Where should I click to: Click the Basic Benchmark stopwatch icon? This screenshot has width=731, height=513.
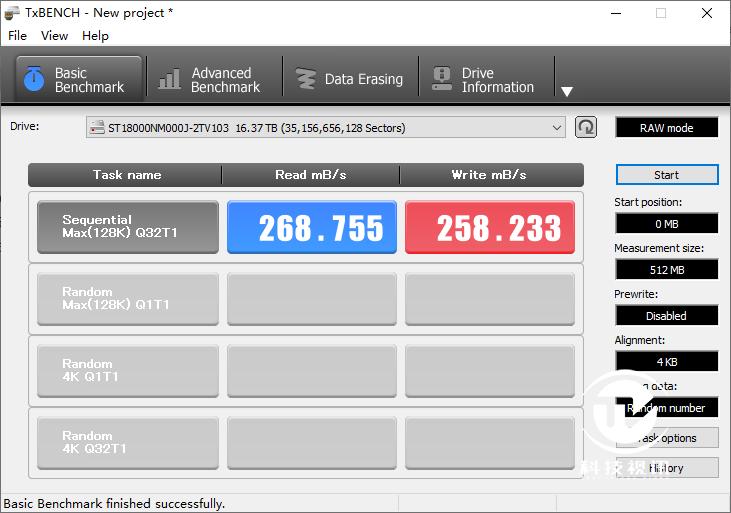[x=34, y=79]
